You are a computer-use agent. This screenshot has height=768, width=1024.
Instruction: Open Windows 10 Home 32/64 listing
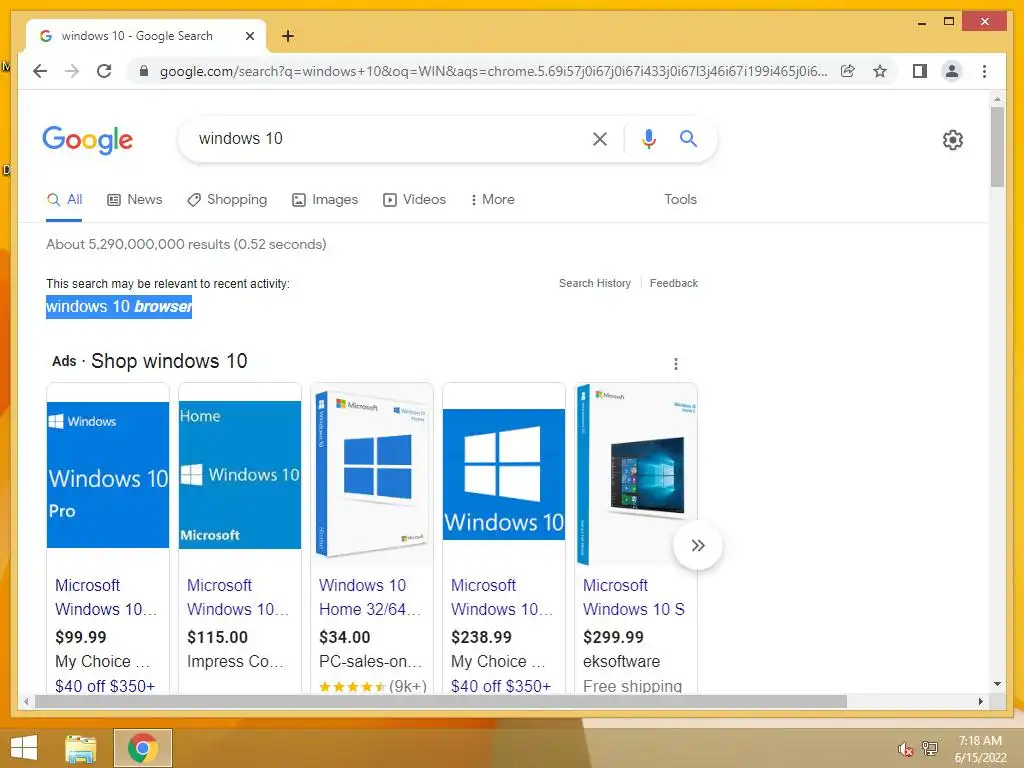[370, 597]
